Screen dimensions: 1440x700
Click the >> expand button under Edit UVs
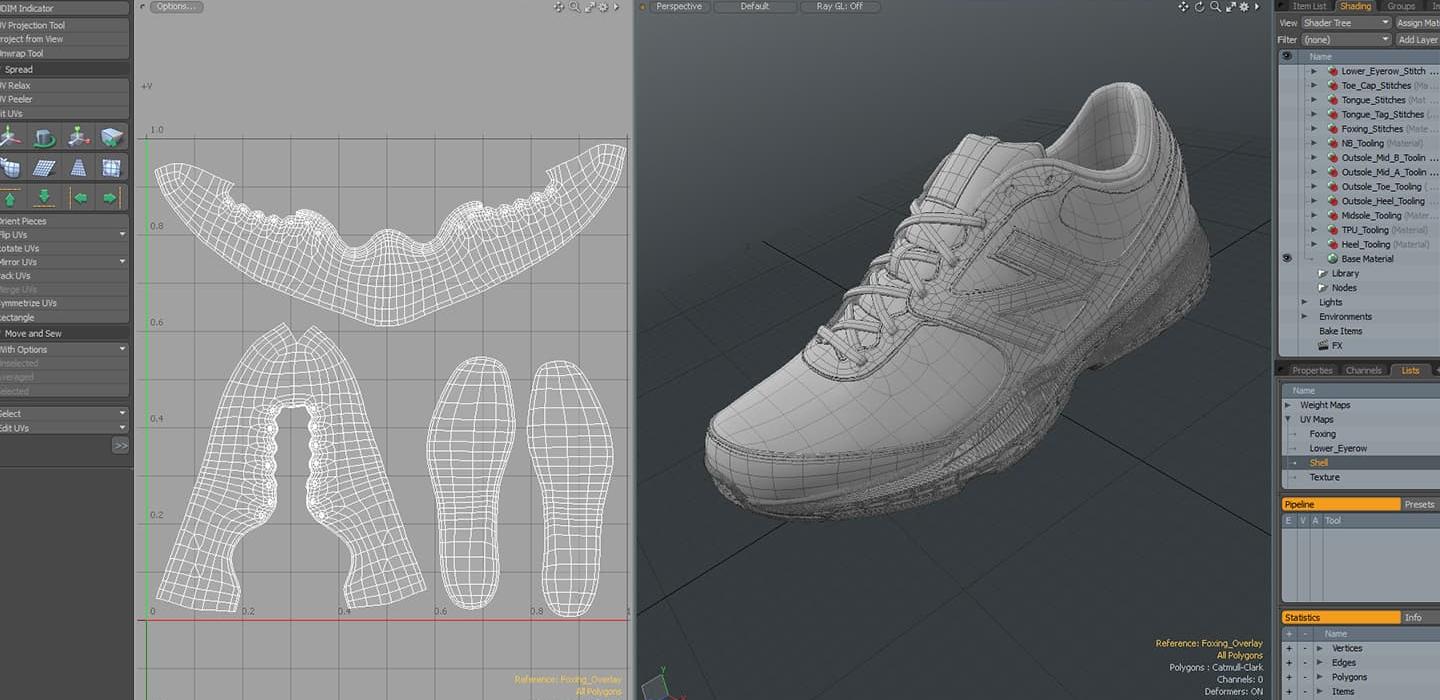click(x=120, y=446)
